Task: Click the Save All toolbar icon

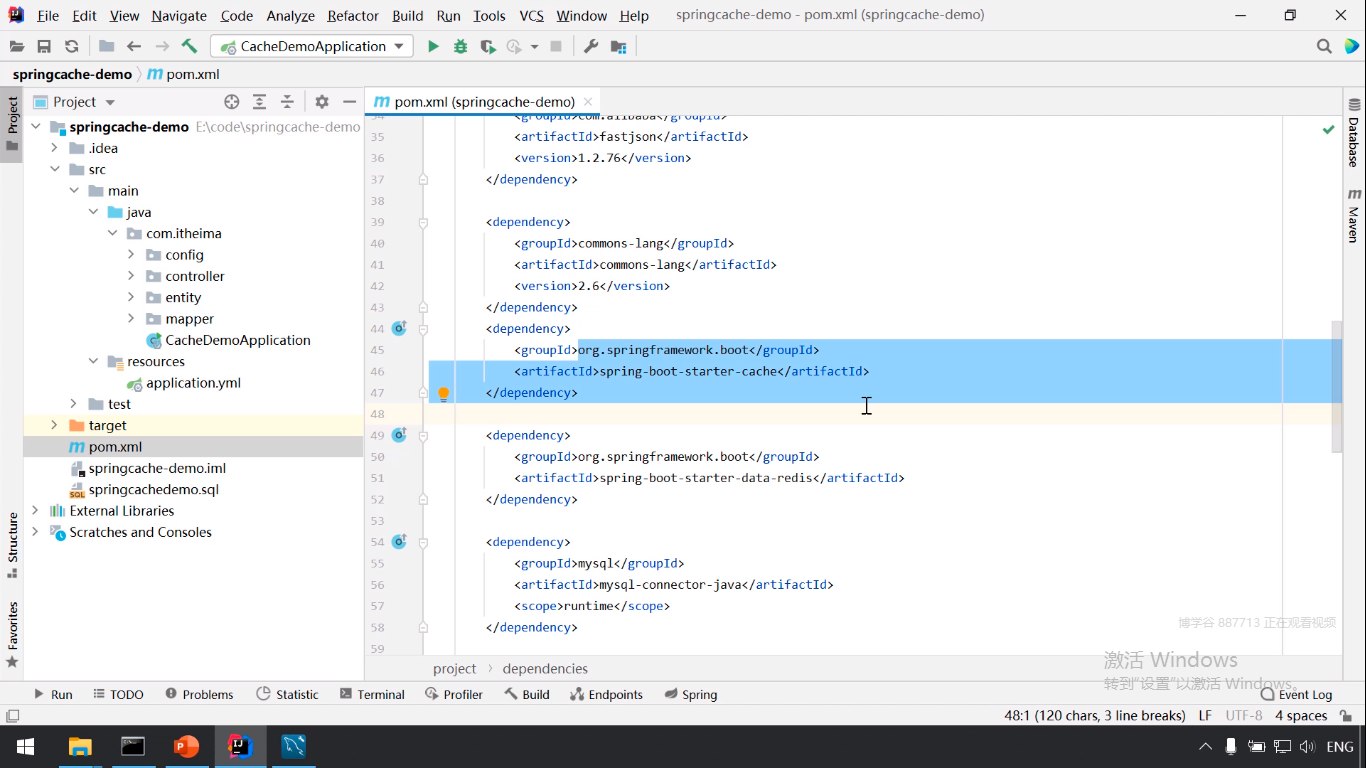Action: pos(44,46)
